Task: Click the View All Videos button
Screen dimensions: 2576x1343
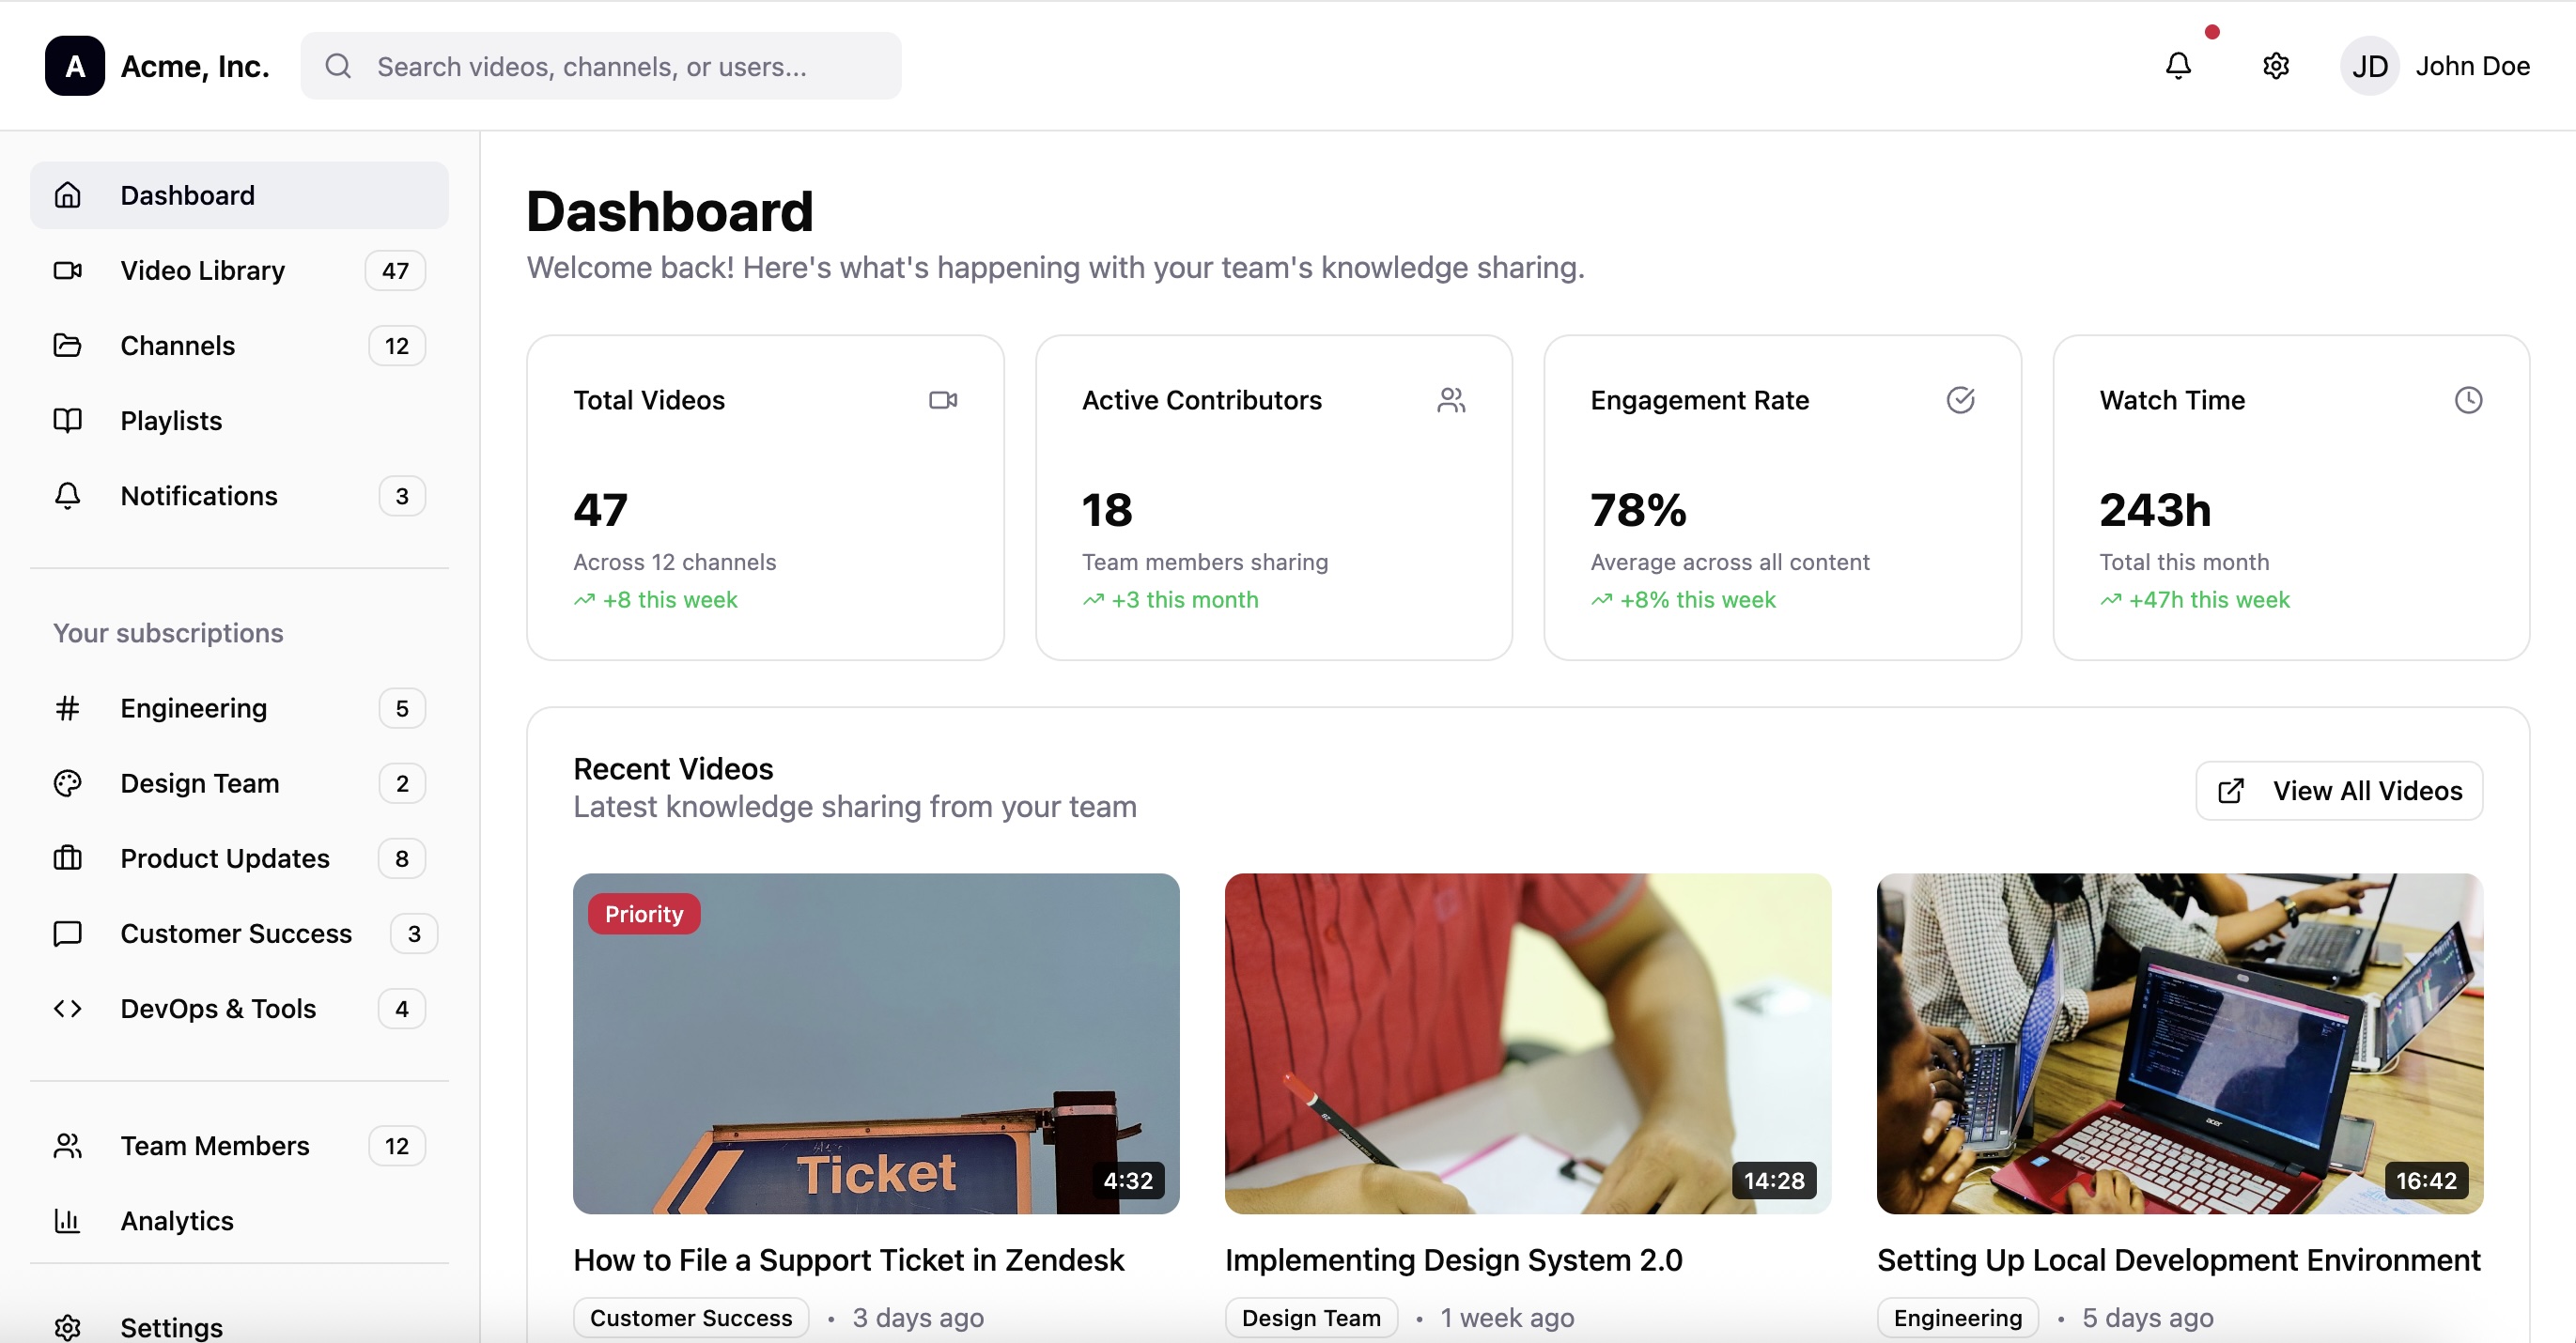Action: coord(2338,791)
